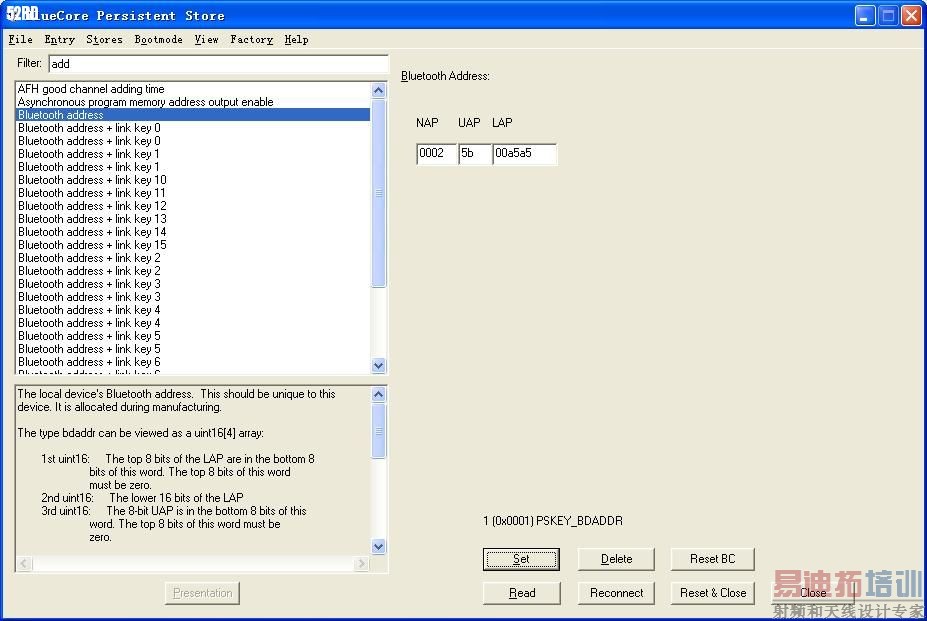
Task: Open the Help menu
Action: click(x=296, y=40)
